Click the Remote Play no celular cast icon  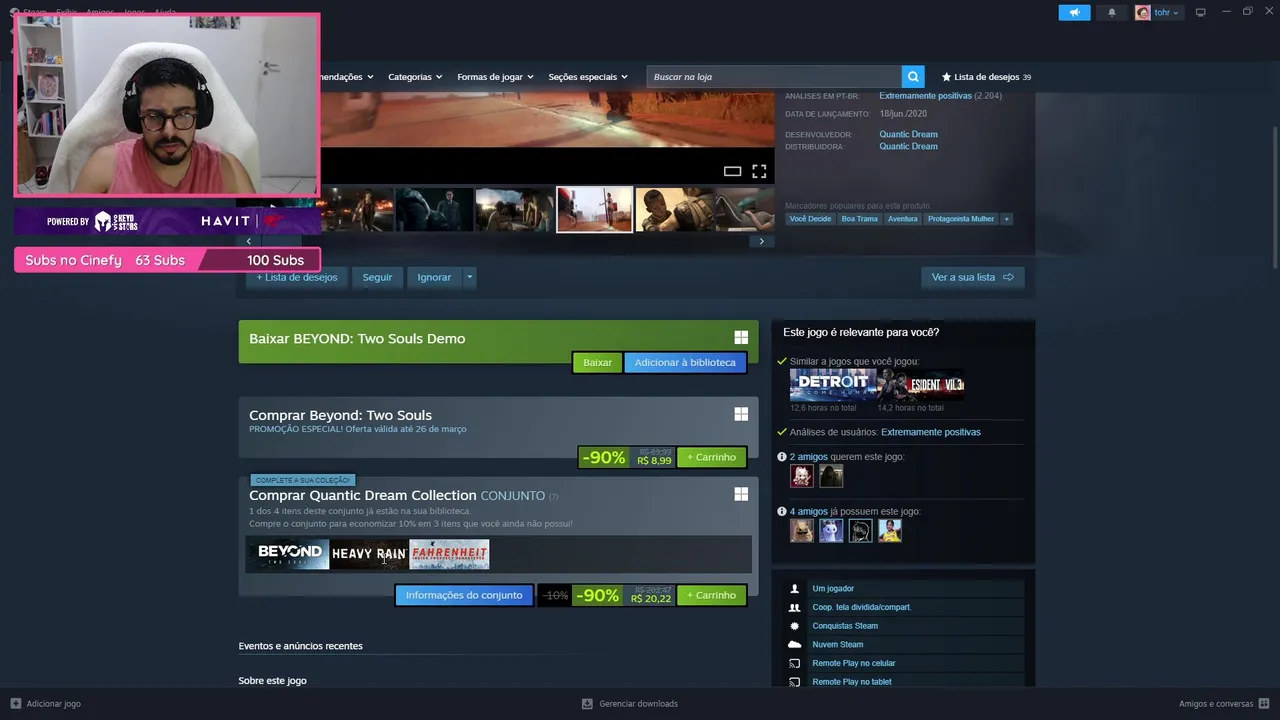(794, 663)
